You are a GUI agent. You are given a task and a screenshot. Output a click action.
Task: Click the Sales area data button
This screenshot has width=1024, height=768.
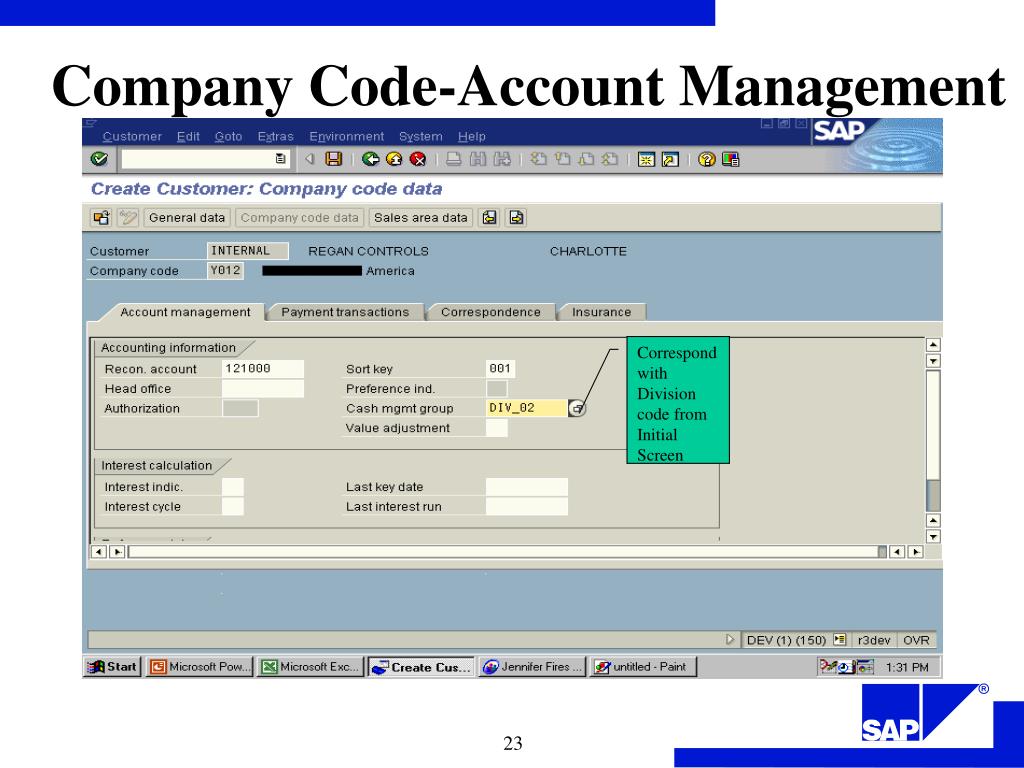(421, 217)
